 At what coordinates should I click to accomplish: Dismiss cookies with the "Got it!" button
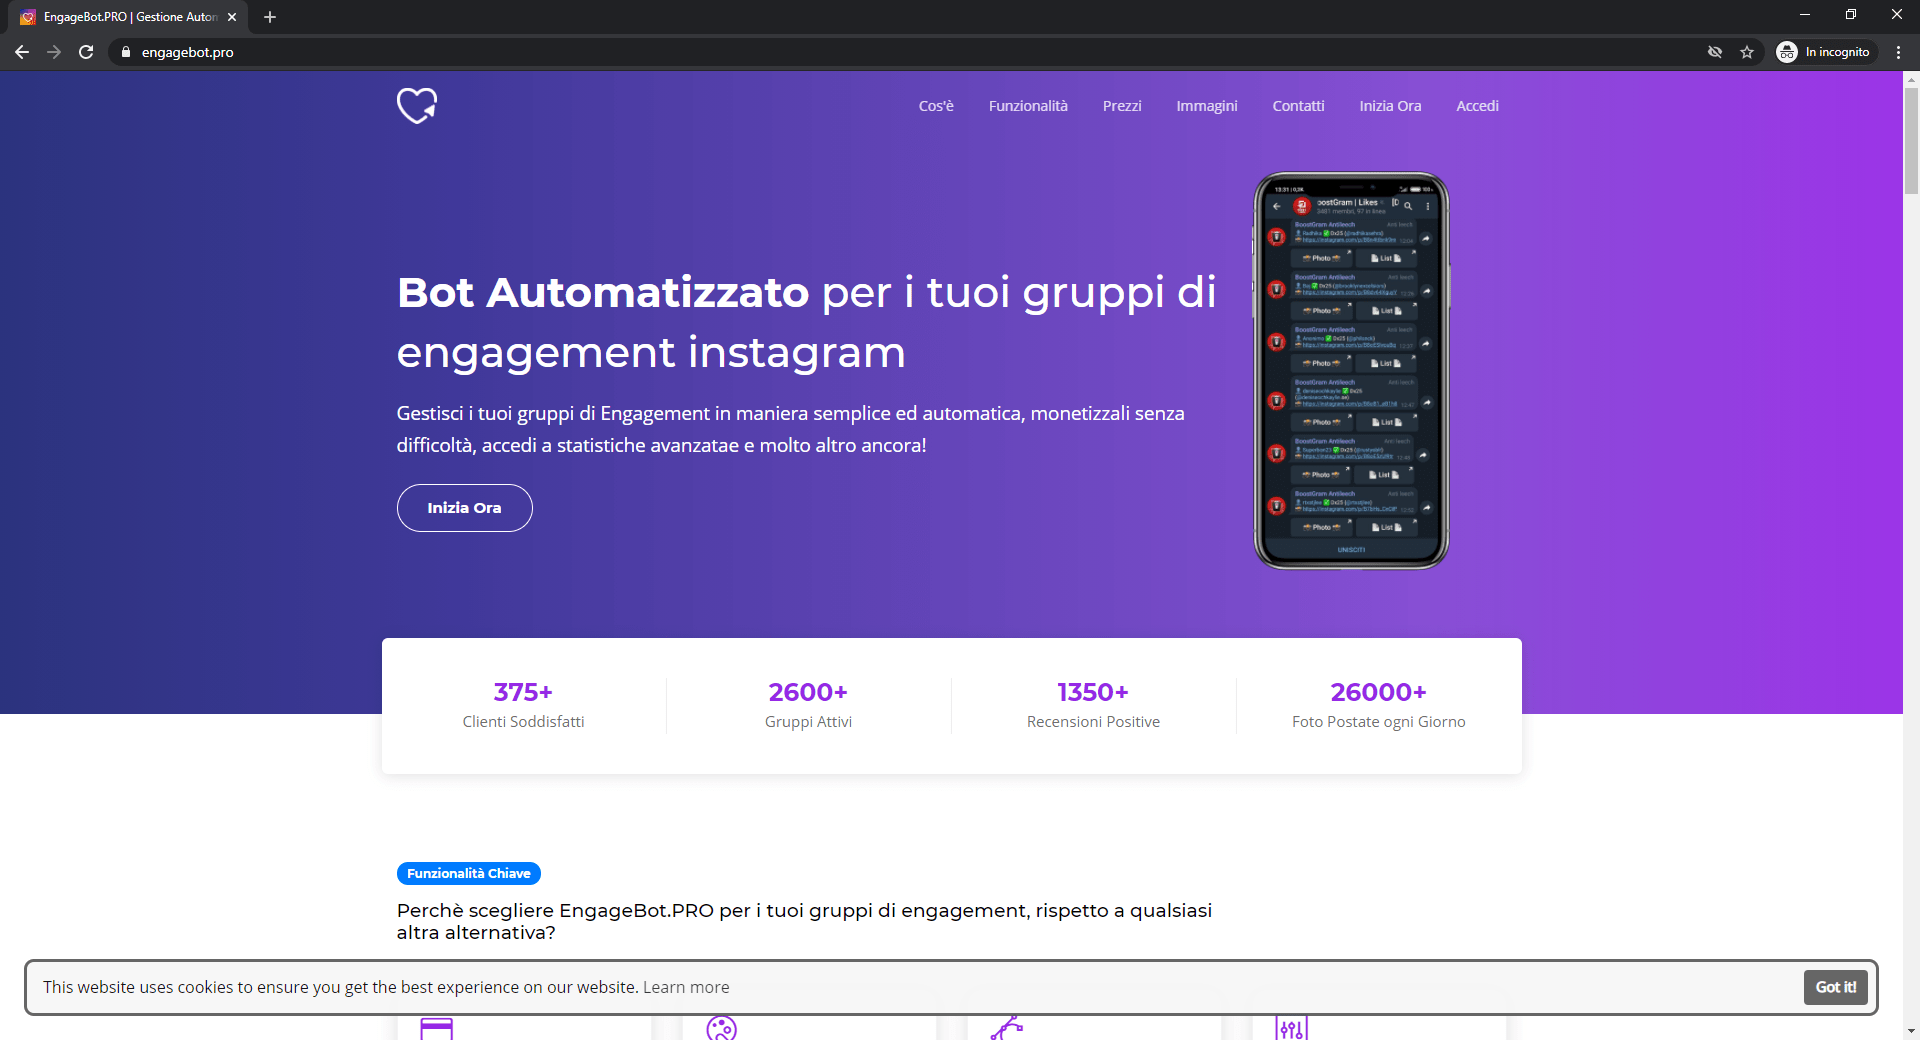tap(1835, 987)
